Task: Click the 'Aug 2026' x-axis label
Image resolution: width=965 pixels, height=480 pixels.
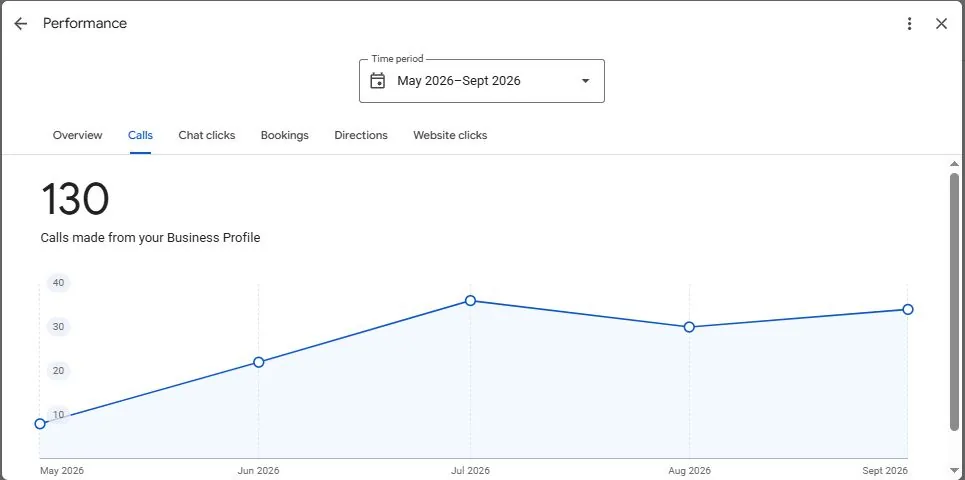Action: [689, 471]
